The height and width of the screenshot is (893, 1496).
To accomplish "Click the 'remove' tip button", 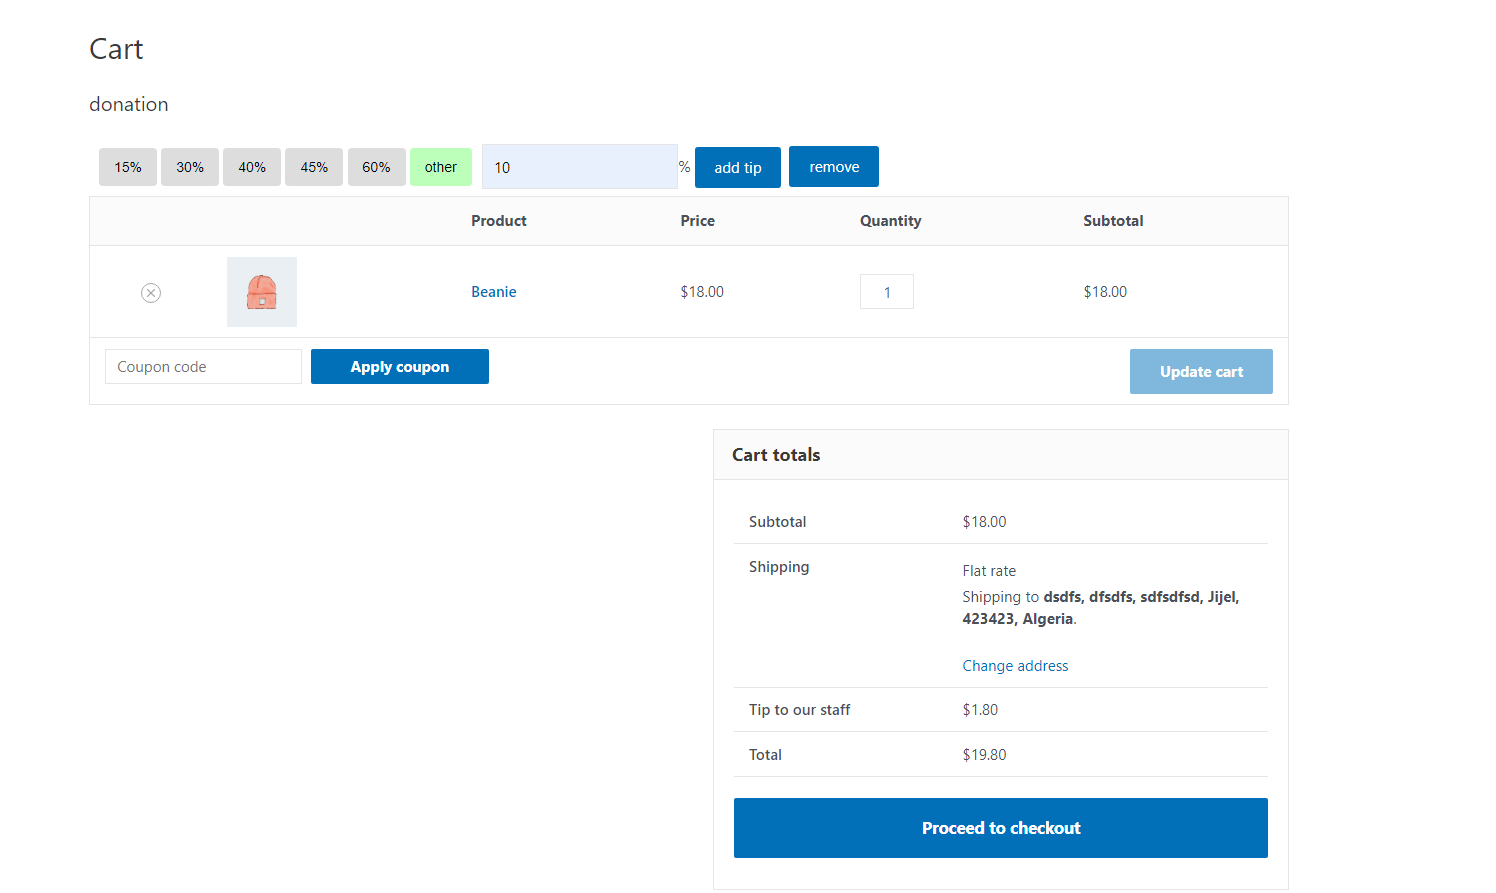I will point(833,166).
